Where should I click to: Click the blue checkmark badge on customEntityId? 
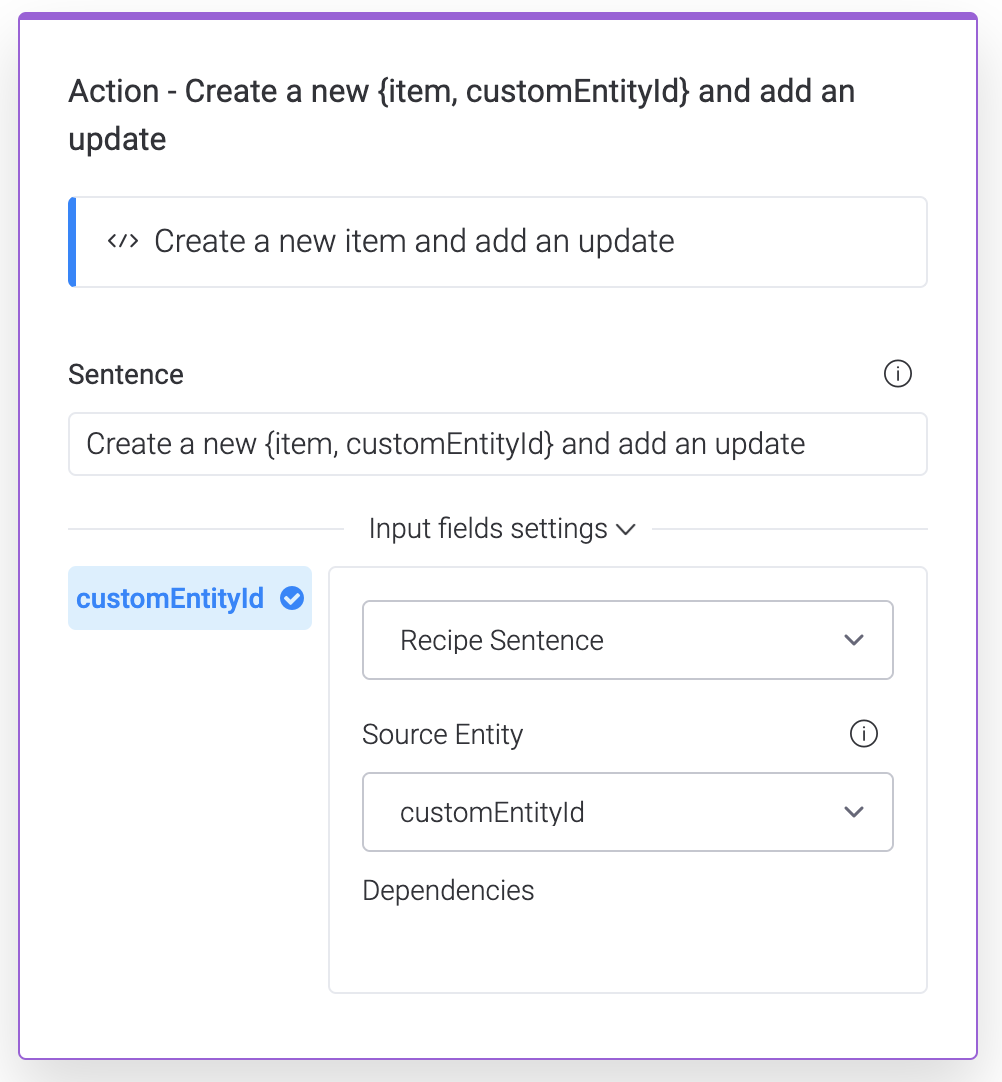292,598
